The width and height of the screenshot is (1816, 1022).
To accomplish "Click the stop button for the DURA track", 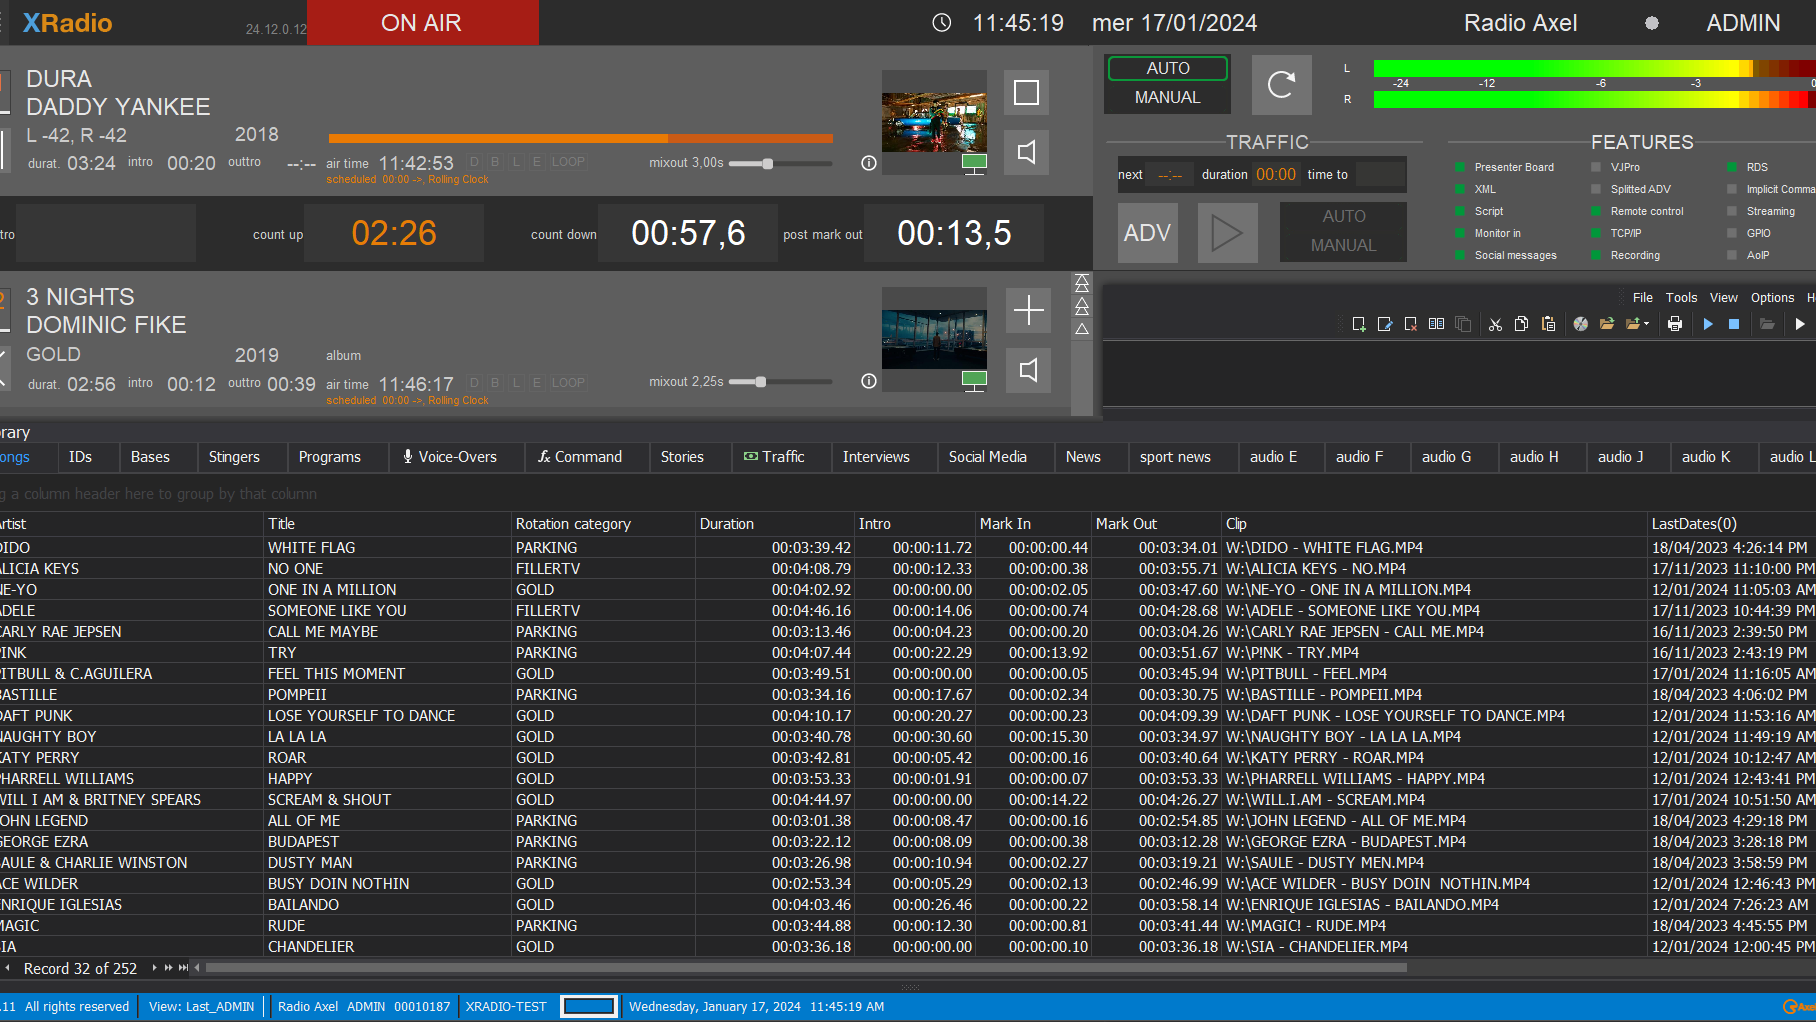I will tap(1026, 93).
